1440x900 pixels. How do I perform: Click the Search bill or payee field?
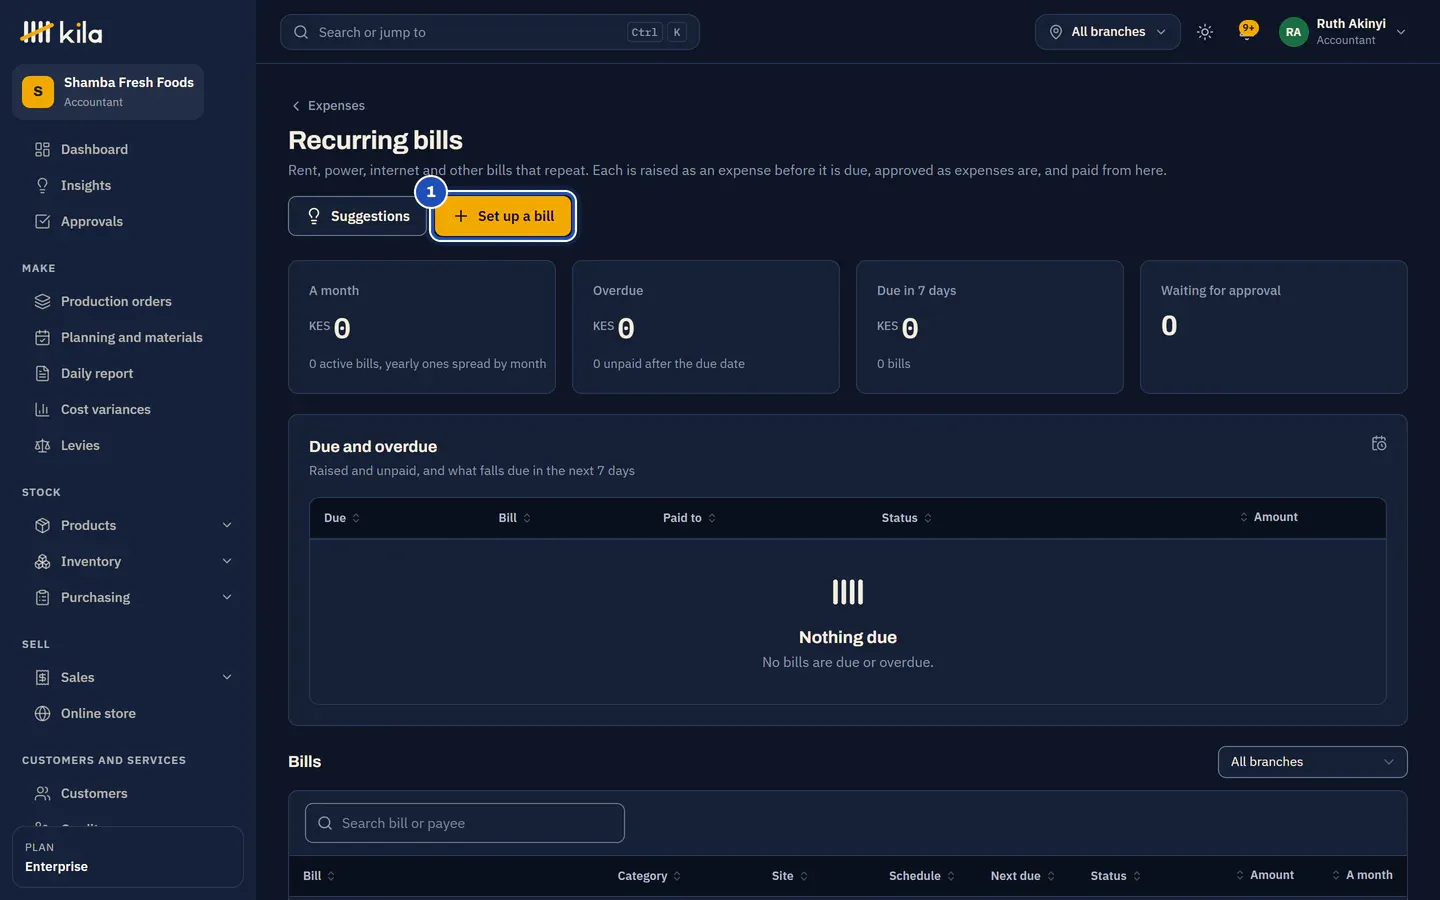click(x=465, y=823)
